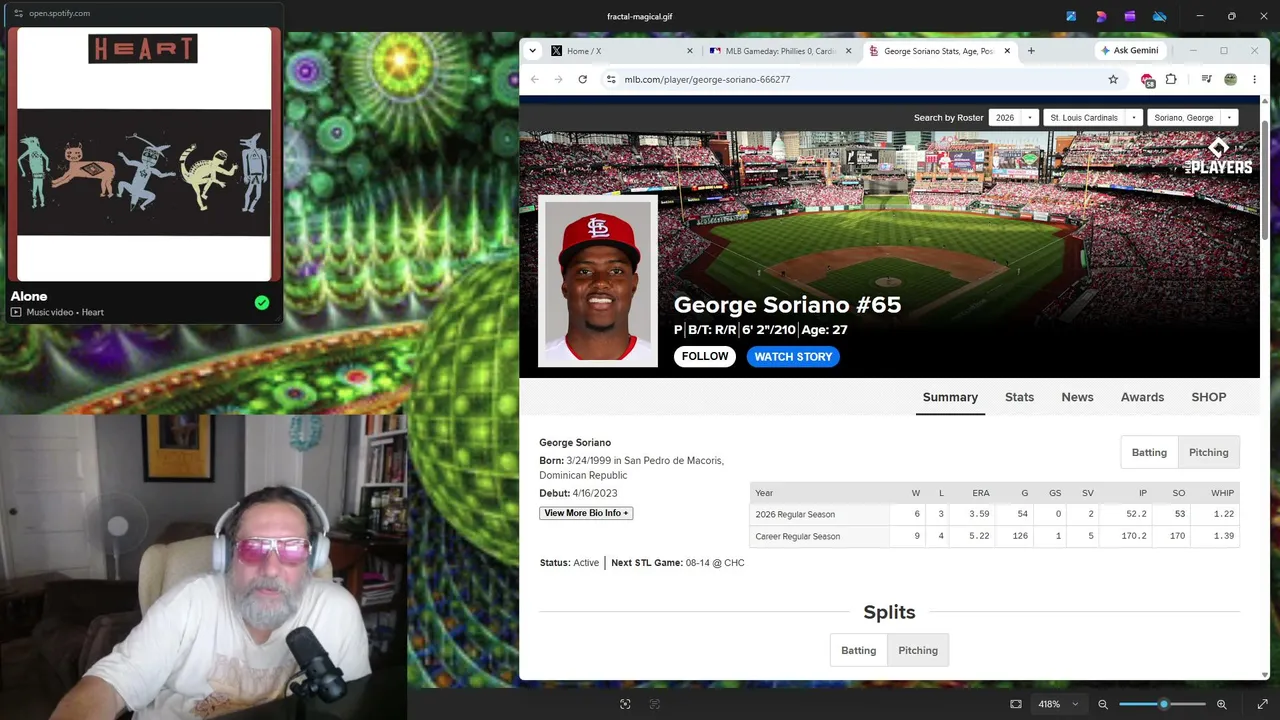Click the red extension icon with badge
1280x720 pixels.
point(1147,80)
